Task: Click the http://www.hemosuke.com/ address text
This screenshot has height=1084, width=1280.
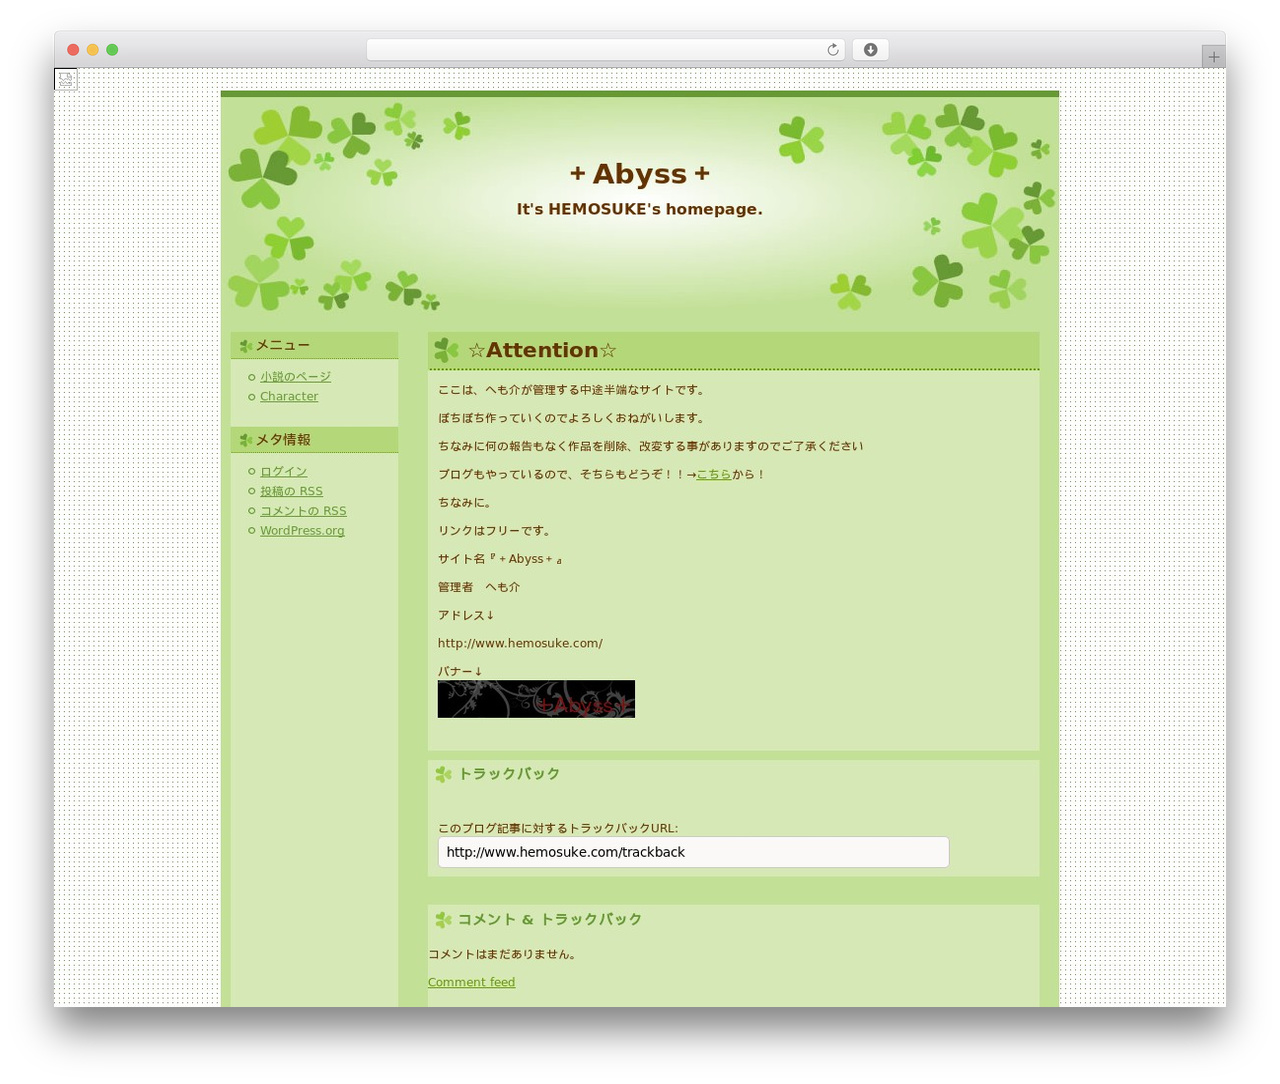Action: click(520, 643)
